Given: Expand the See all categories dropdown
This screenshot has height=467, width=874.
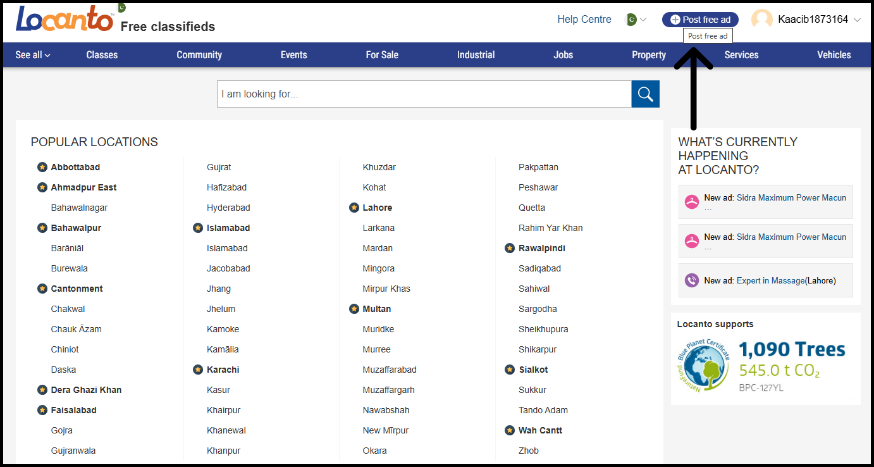Looking at the screenshot, I should click(33, 55).
